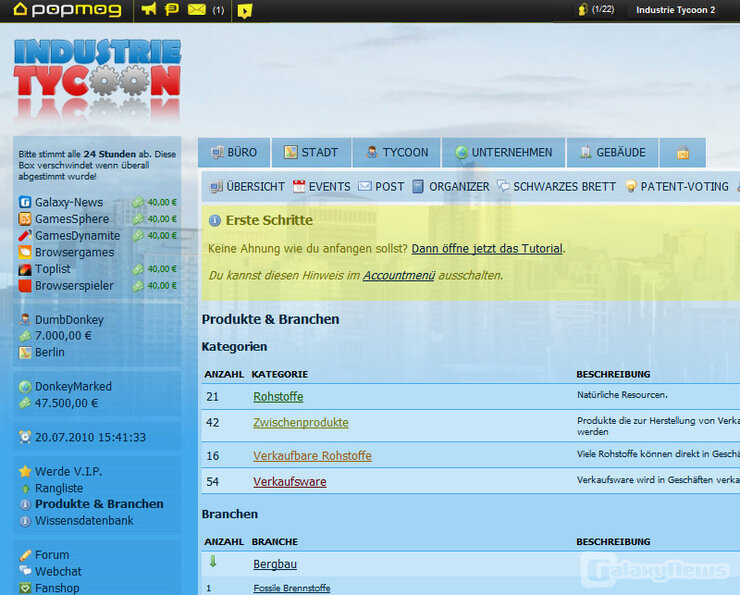Open the Wissensdatenbank link

84,520
